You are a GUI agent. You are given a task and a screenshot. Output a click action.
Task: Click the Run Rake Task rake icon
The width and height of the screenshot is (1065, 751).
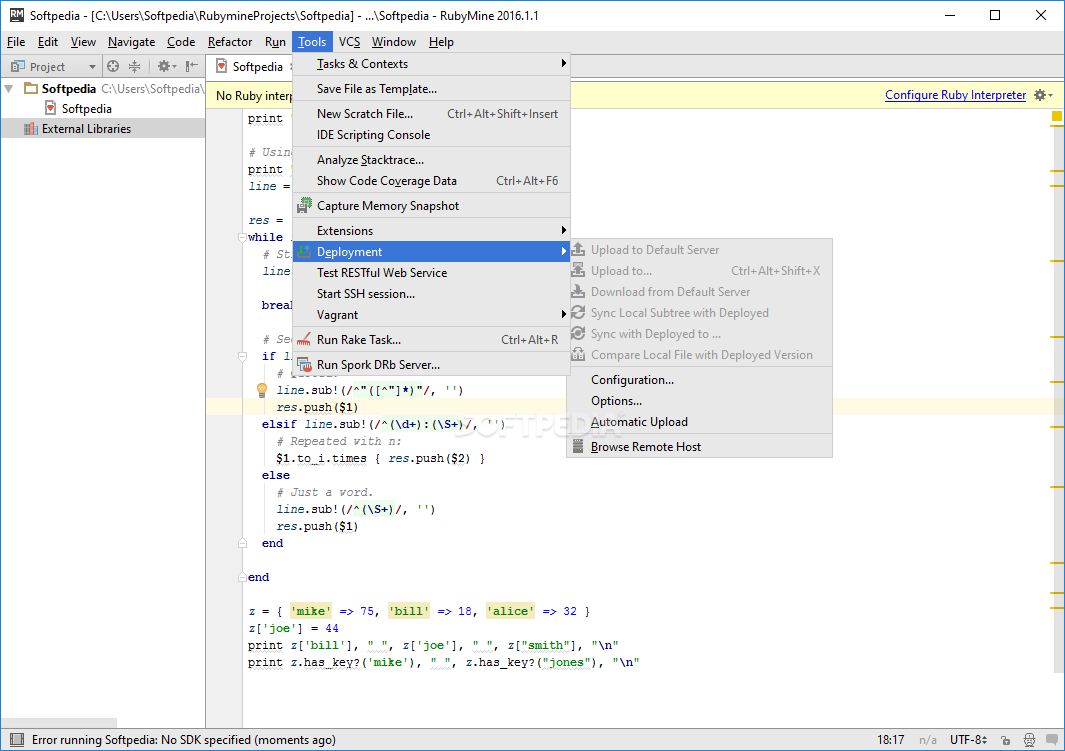(304, 340)
